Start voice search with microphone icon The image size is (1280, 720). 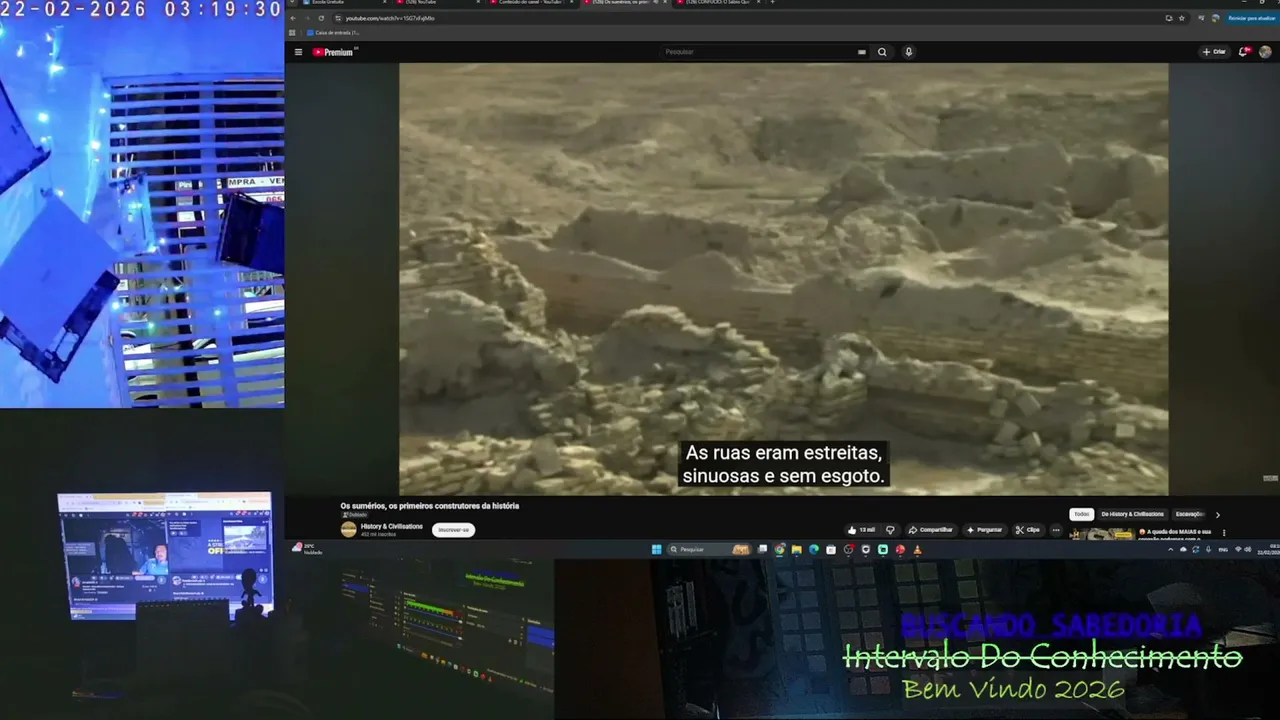click(908, 52)
